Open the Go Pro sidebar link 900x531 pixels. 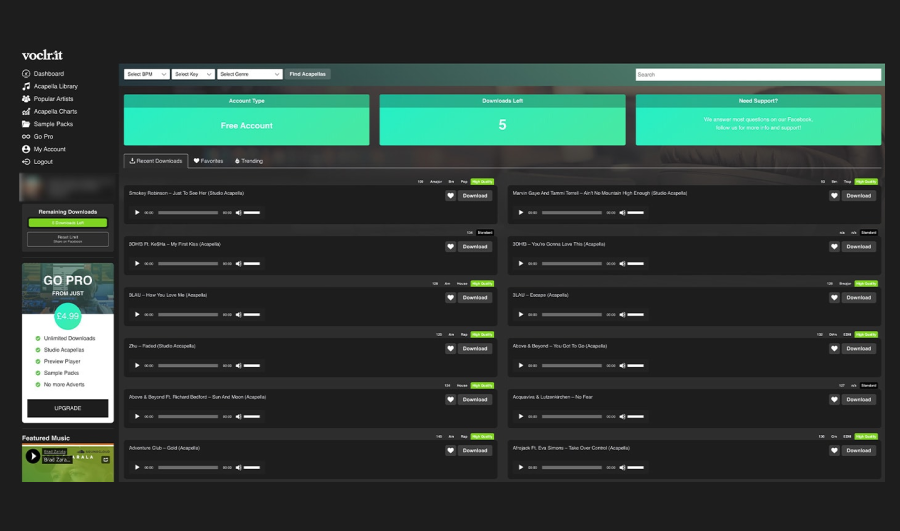38,137
